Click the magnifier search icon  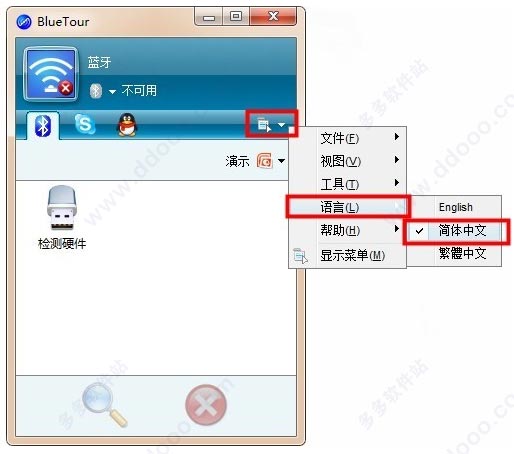click(x=105, y=404)
